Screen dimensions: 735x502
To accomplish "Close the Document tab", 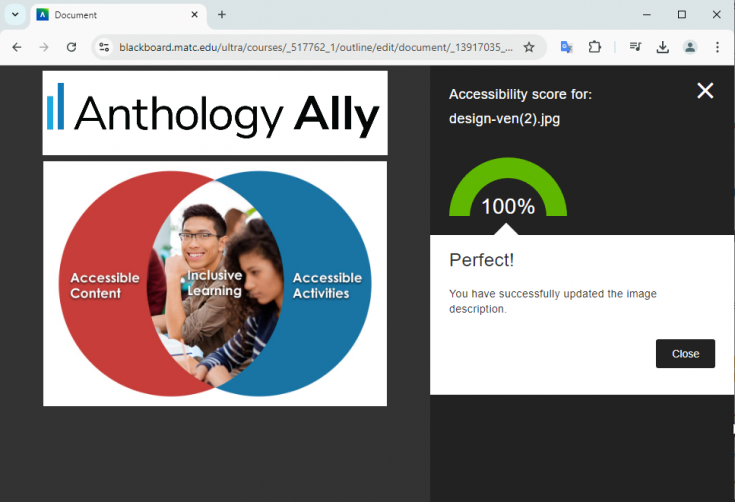I will (x=195, y=15).
